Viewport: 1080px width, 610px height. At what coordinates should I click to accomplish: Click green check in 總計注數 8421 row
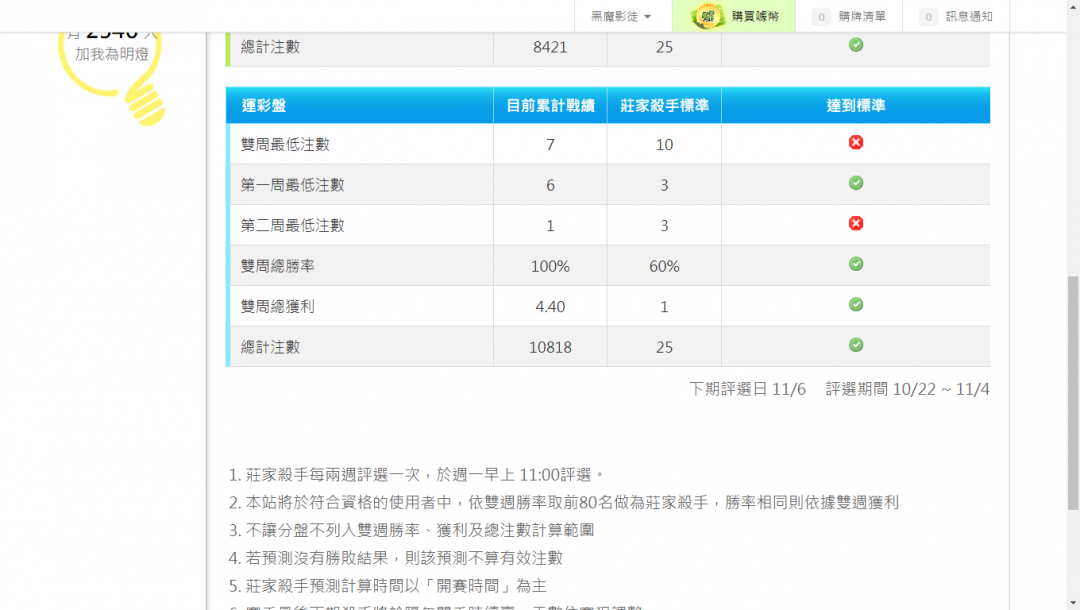click(x=855, y=45)
